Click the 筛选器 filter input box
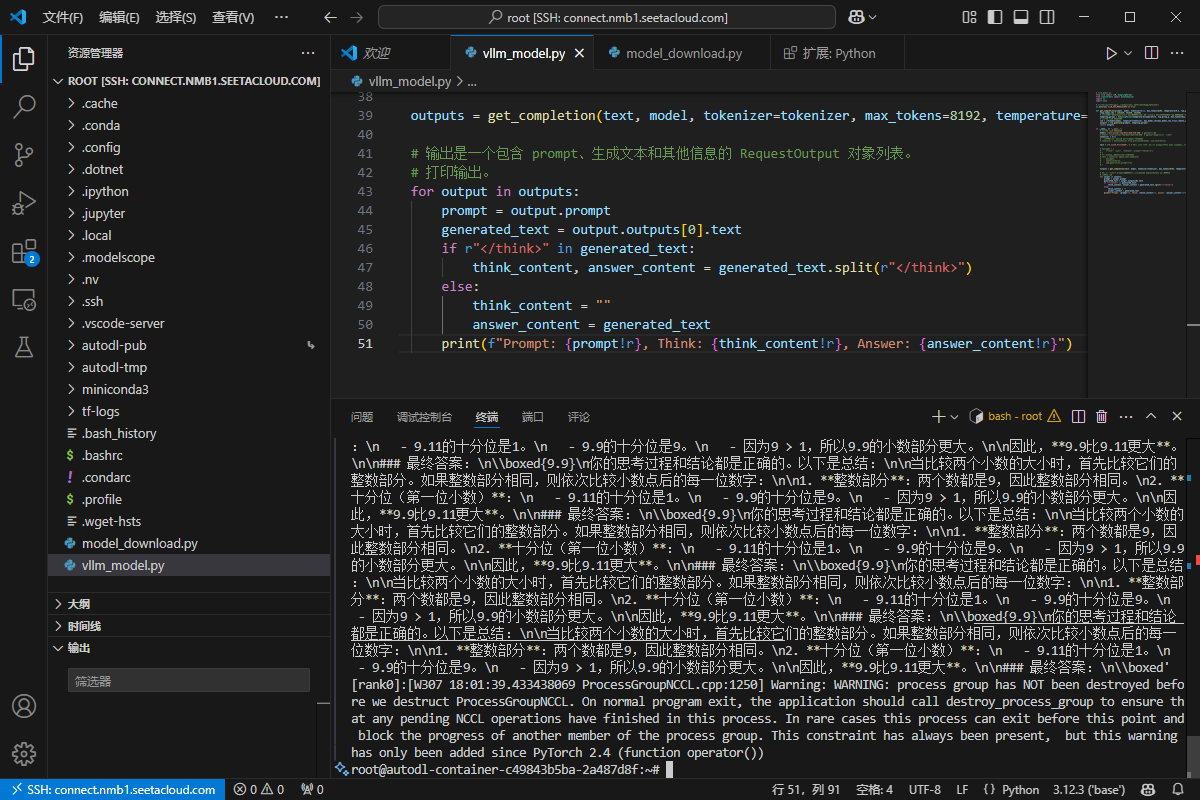The width and height of the screenshot is (1200, 800). (189, 681)
